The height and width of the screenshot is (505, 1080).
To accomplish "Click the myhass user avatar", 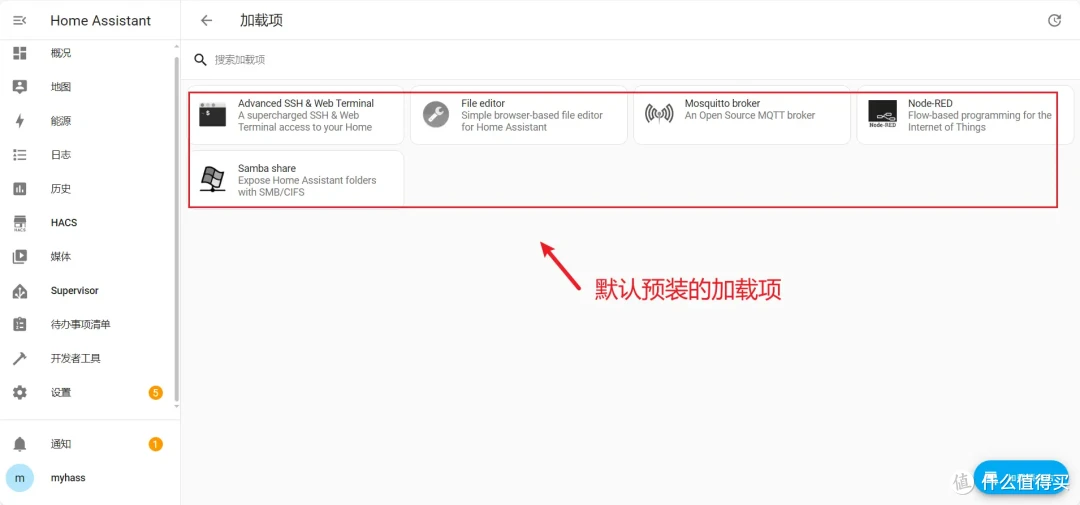I will pos(20,477).
